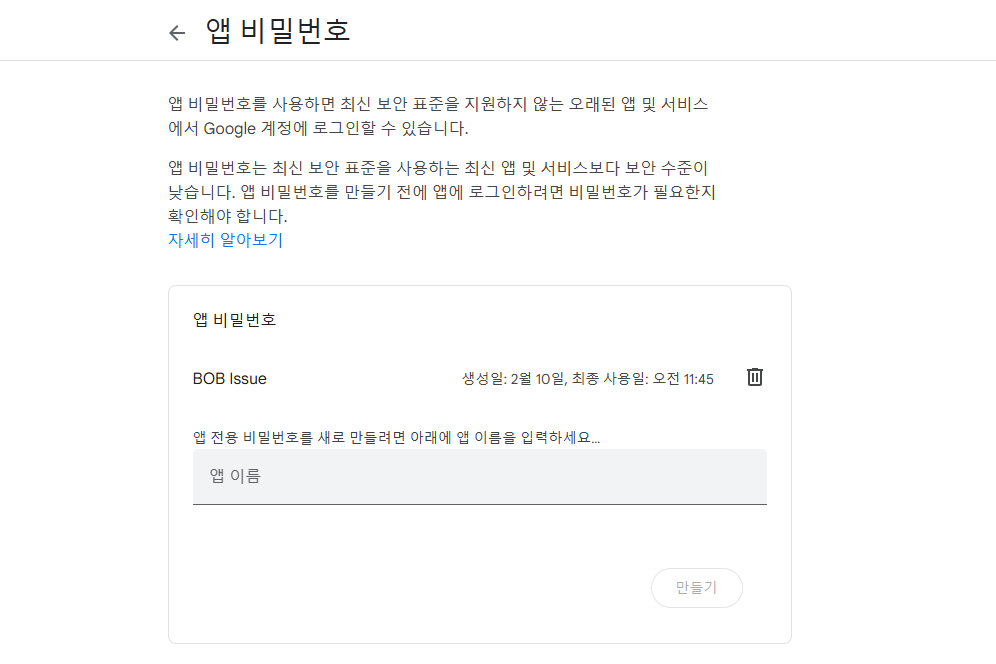The width and height of the screenshot is (996, 664).
Task: Click the page title 앱 비밀번호
Action: click(x=278, y=30)
